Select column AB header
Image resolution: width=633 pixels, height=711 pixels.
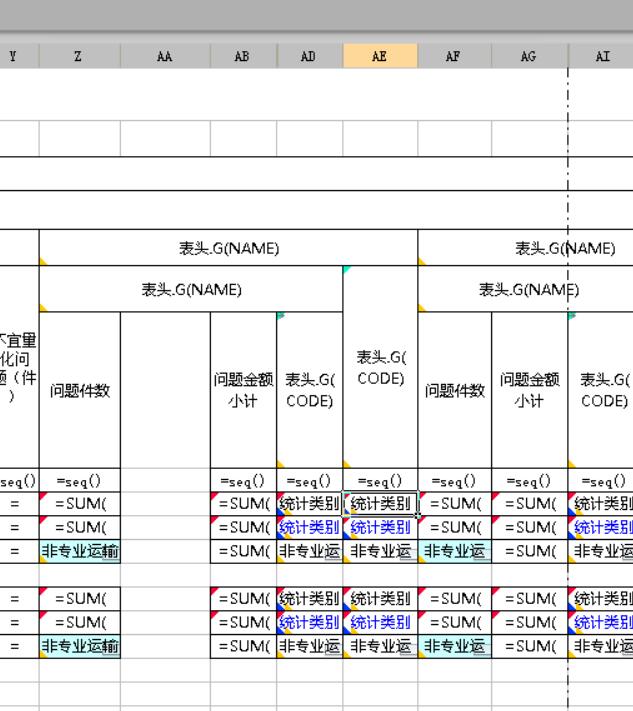(x=243, y=56)
